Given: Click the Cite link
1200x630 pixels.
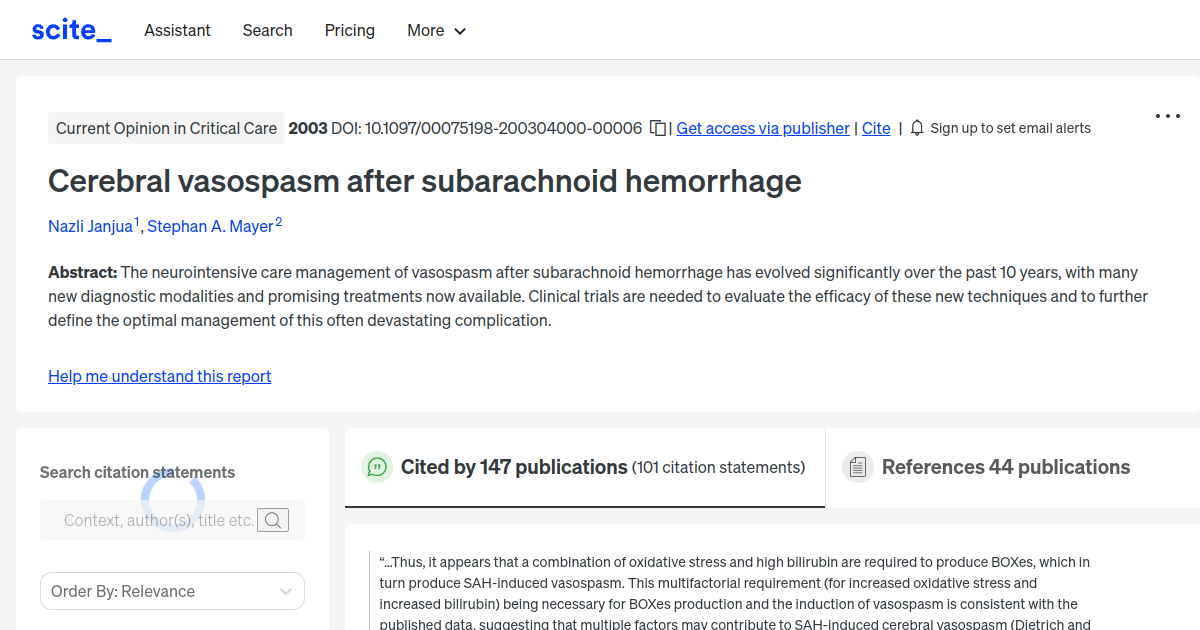Looking at the screenshot, I should coord(876,128).
